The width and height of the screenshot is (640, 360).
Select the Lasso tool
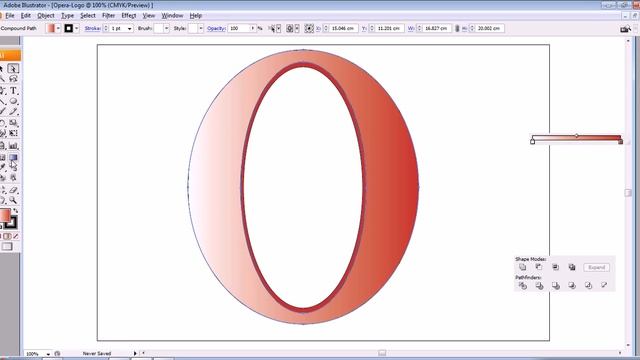(x=13, y=79)
